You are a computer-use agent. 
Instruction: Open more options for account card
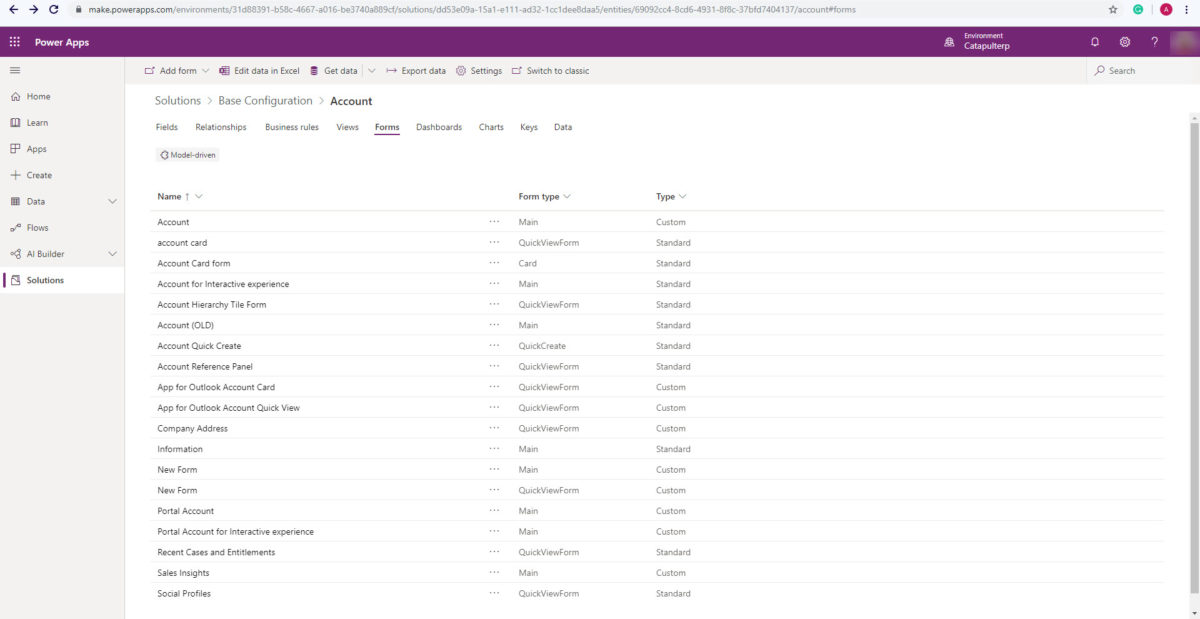tap(494, 243)
